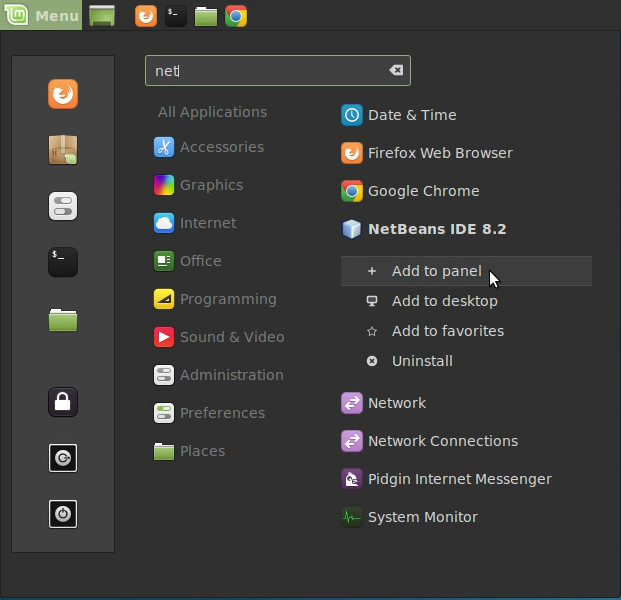Open file manager from top panel
Image resolution: width=621 pixels, height=600 pixels.
206,17
